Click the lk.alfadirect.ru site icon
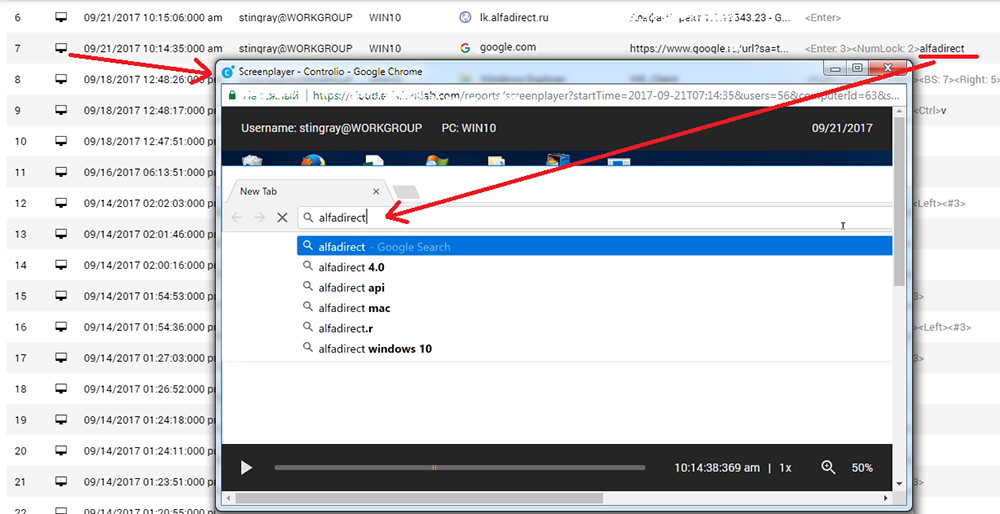 click(x=465, y=18)
